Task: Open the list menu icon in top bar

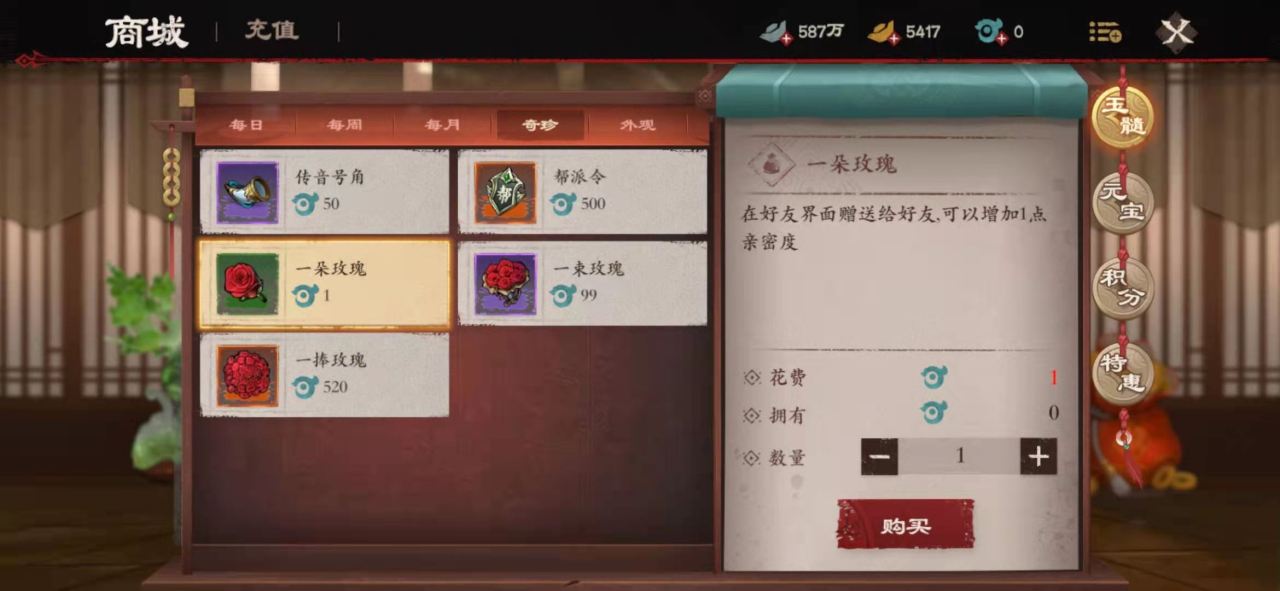Action: (x=1105, y=32)
